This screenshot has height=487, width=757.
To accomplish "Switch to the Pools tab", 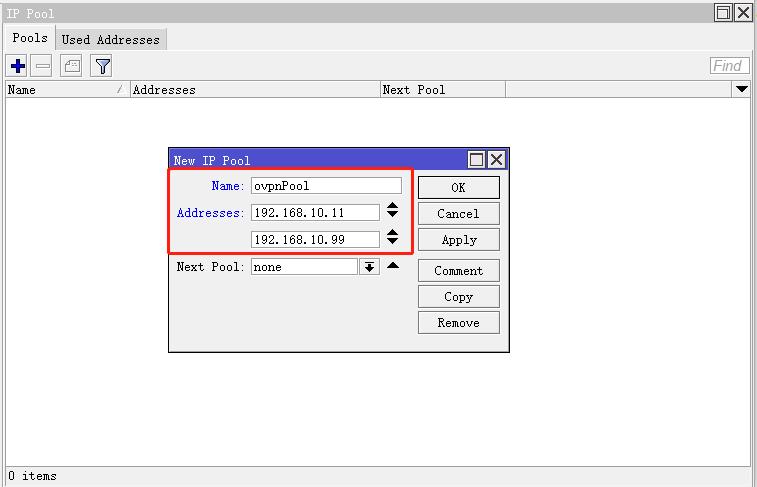I will tap(30, 38).
